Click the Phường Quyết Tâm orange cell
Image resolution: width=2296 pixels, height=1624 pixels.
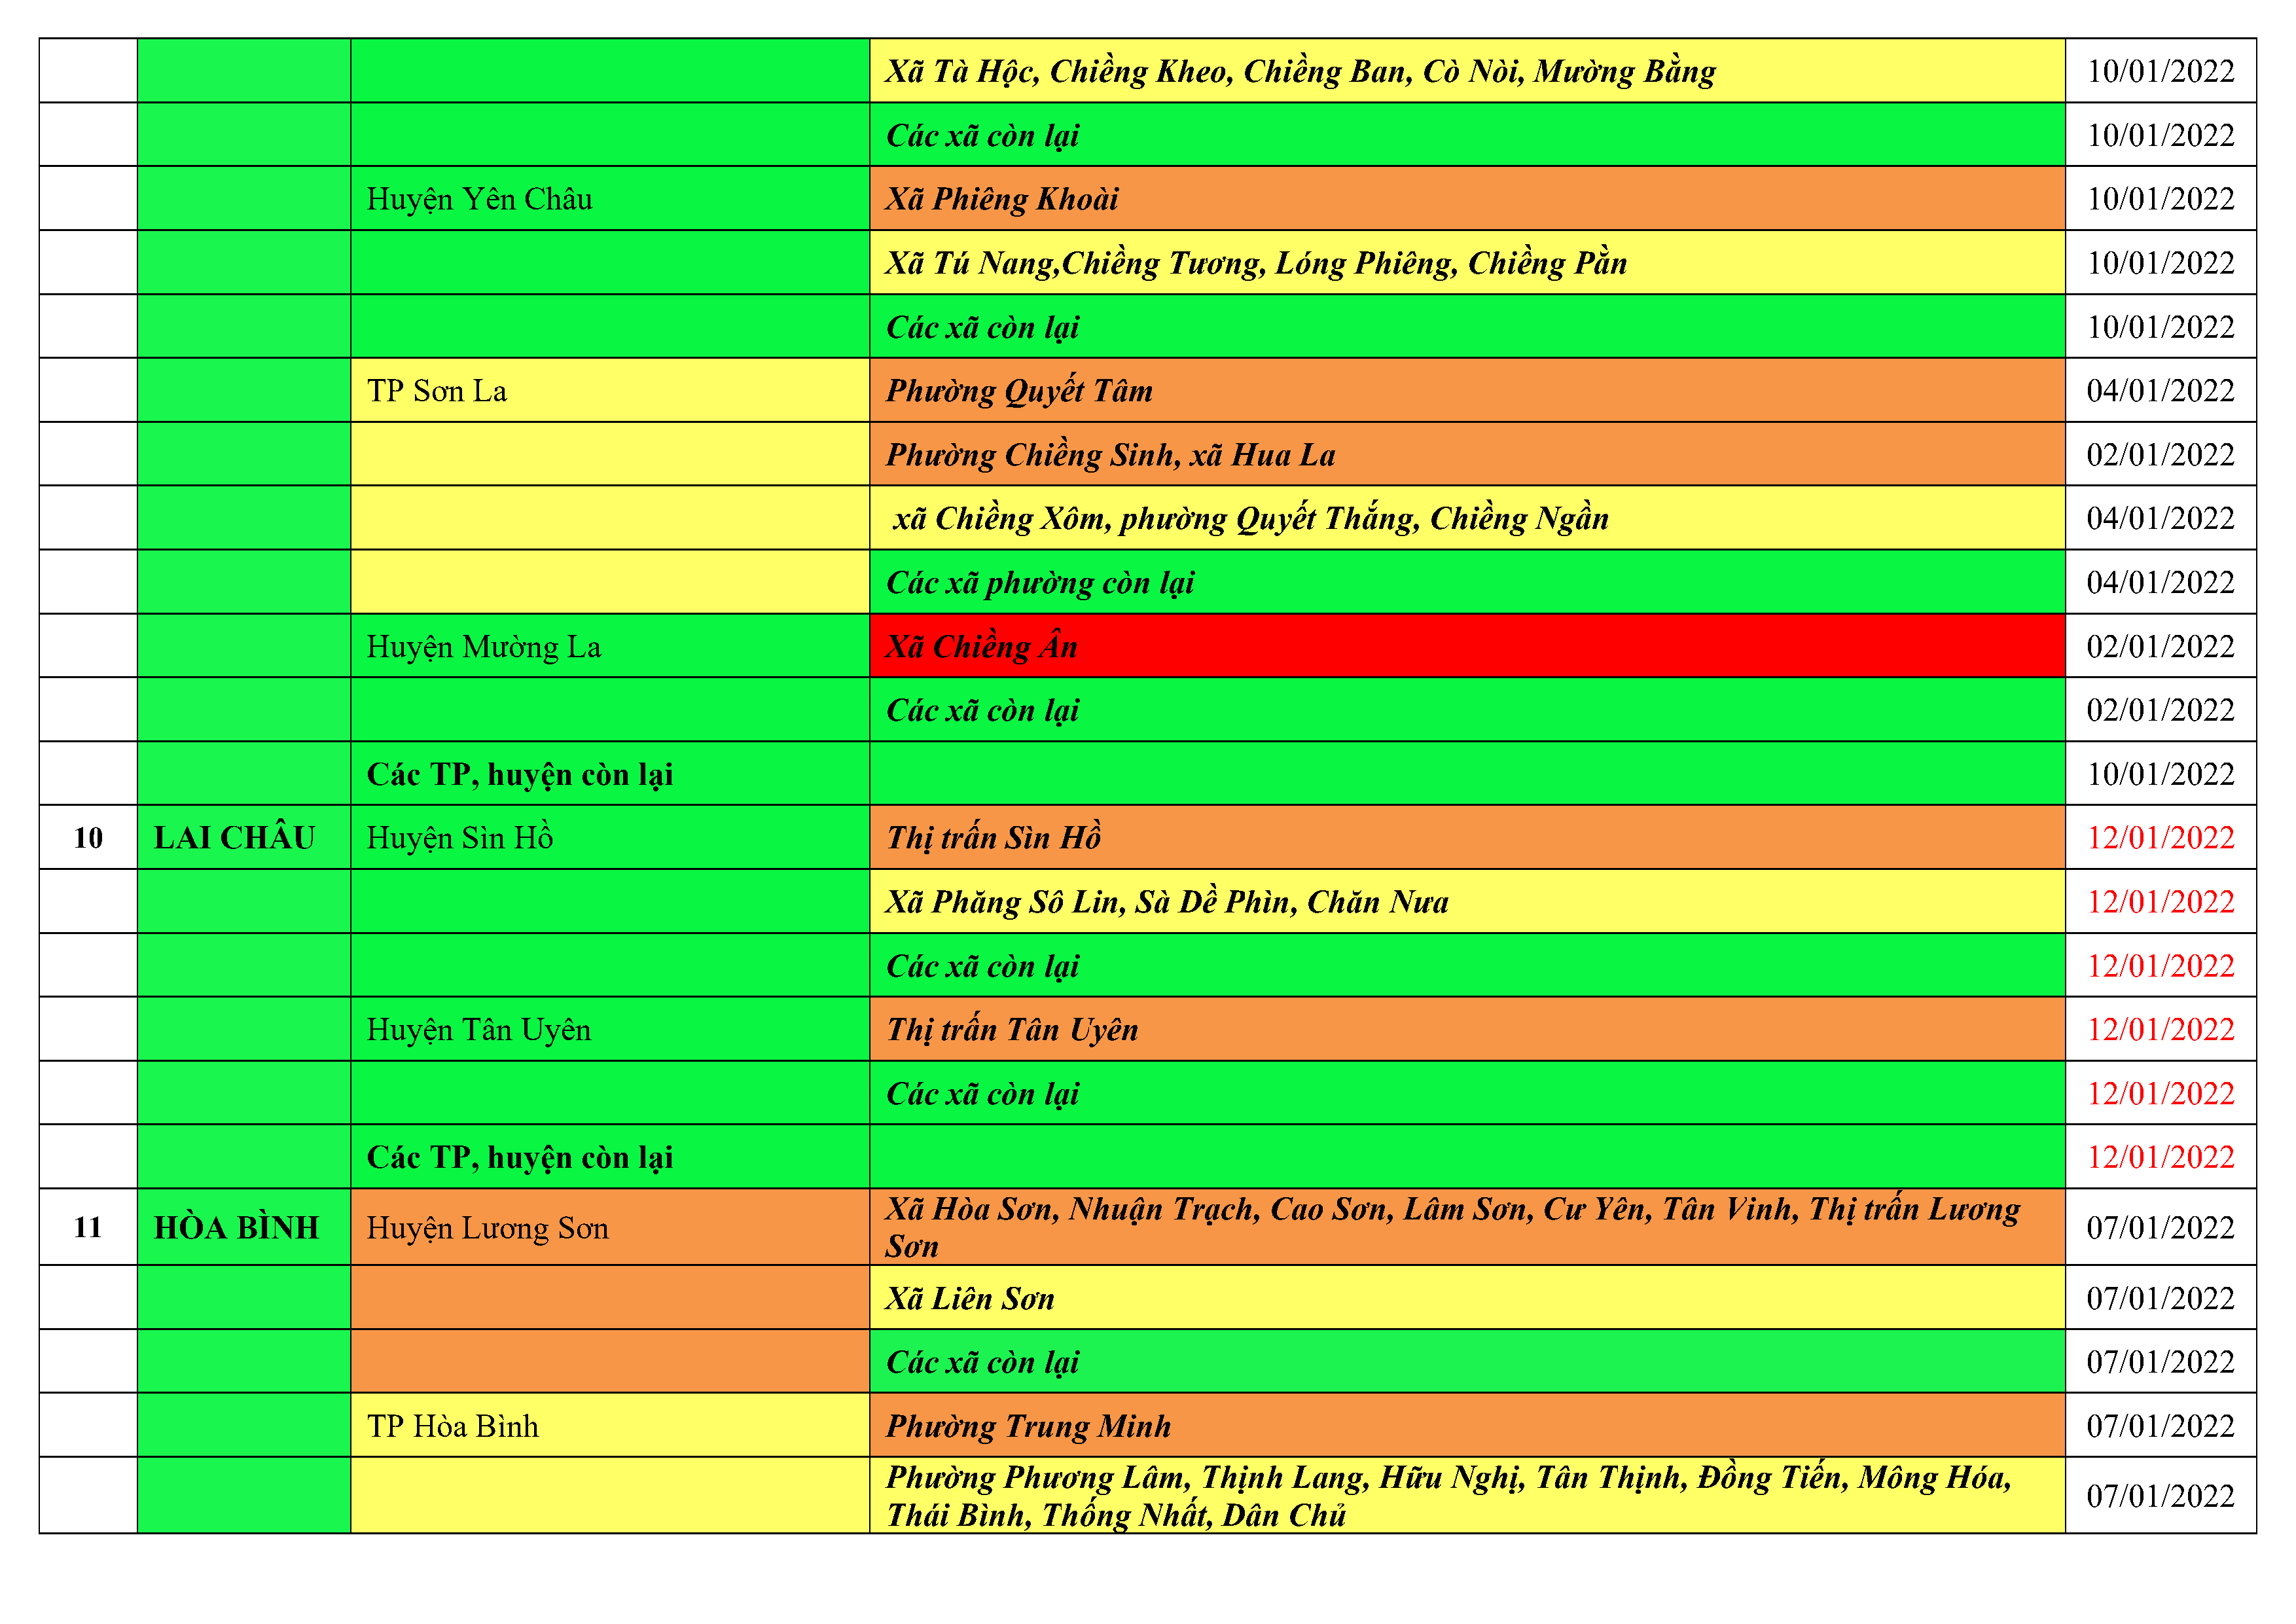click(x=1466, y=391)
